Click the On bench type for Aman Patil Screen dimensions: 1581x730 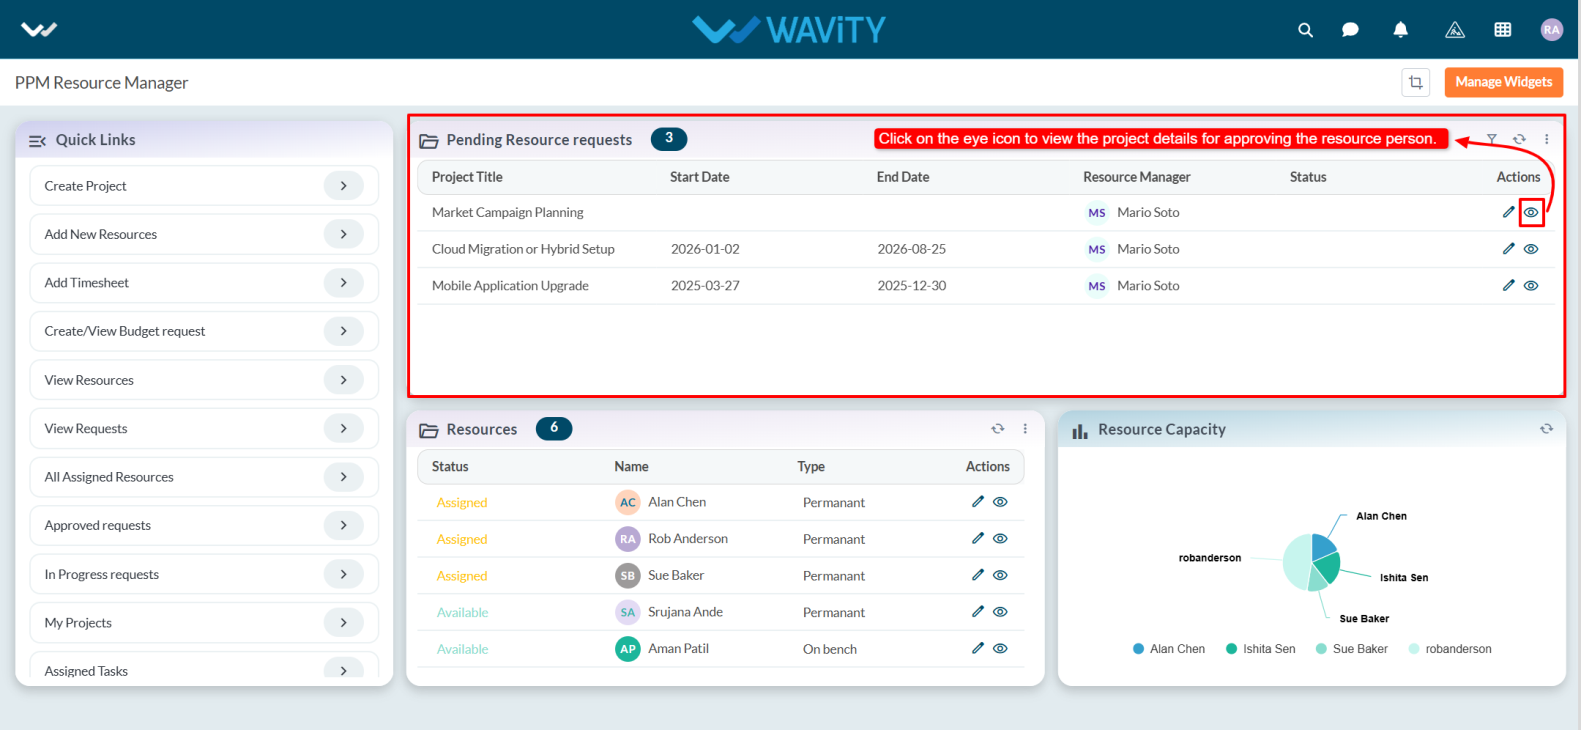[x=830, y=649]
